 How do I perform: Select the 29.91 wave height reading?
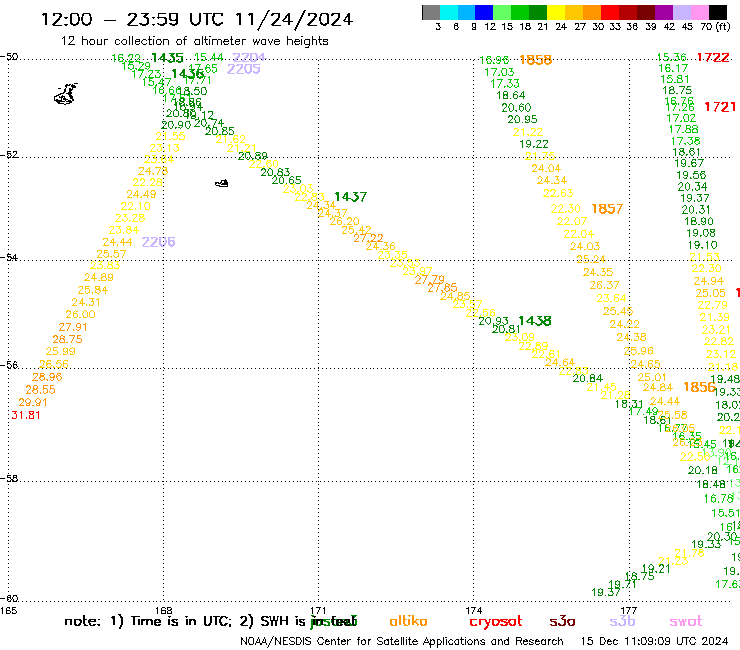pos(33,403)
